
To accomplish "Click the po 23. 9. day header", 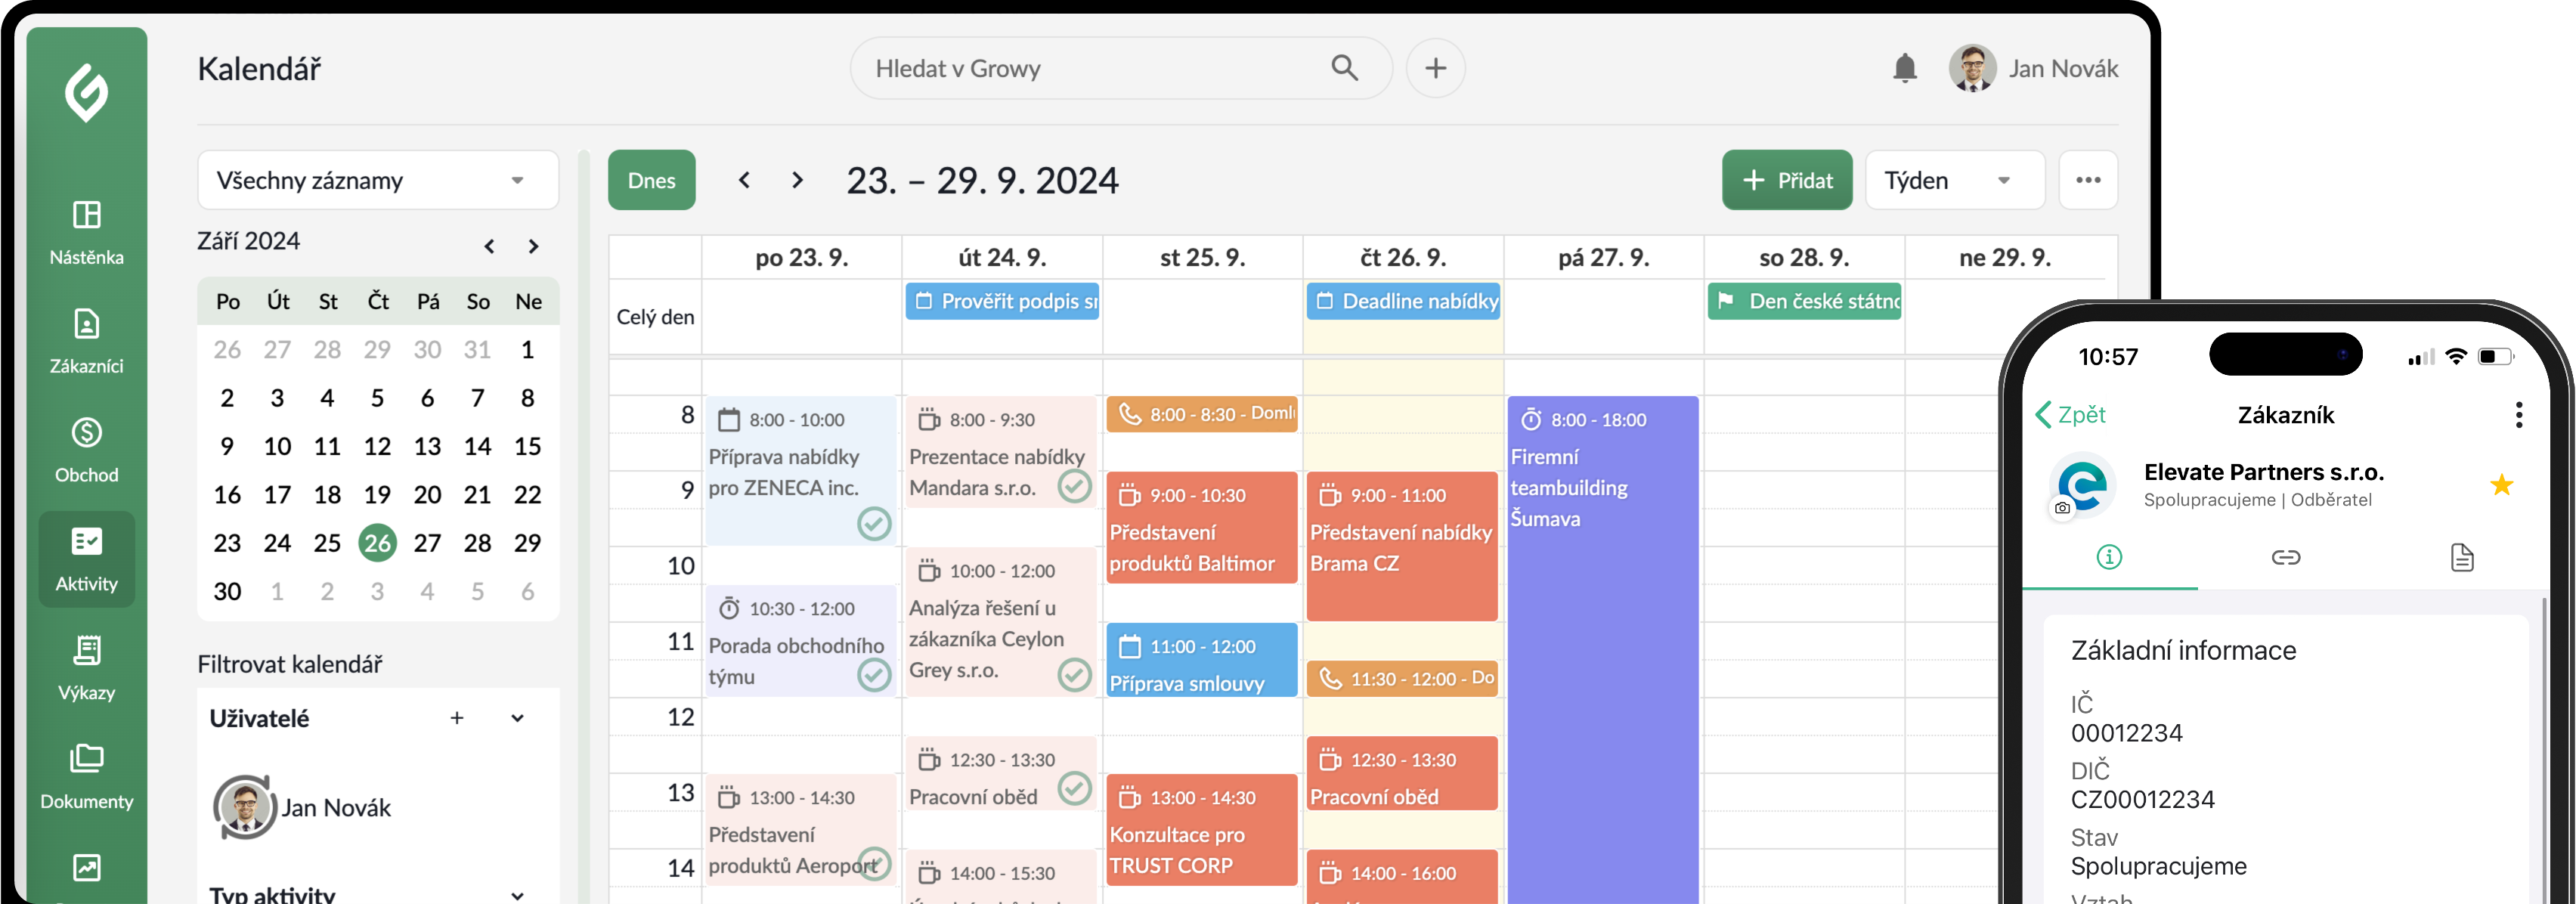I will [802, 257].
